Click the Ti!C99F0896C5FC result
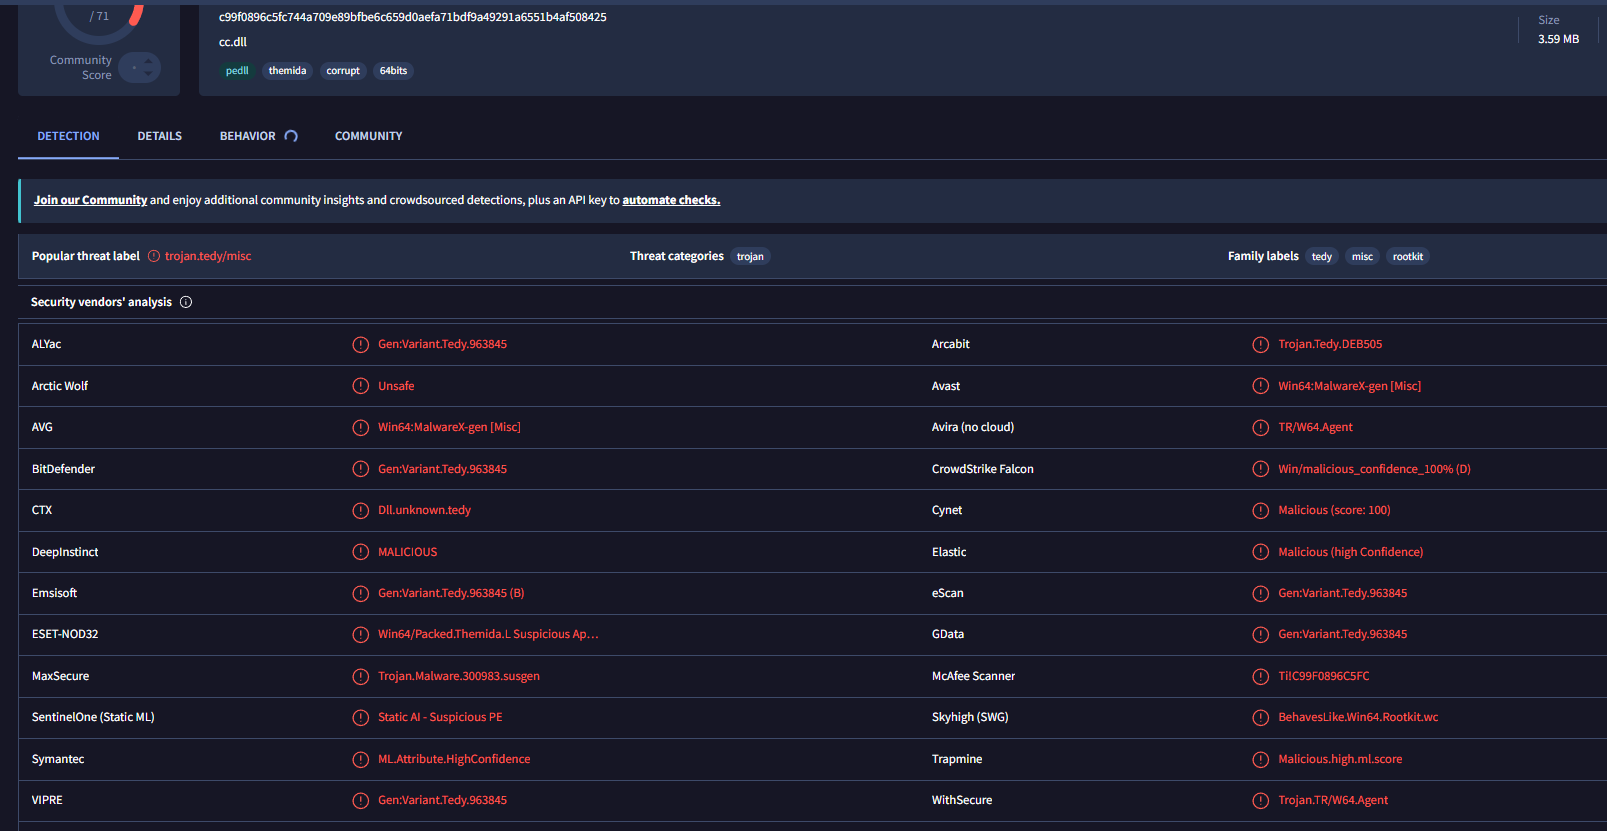Screen dimensions: 1607x831 [1324, 676]
